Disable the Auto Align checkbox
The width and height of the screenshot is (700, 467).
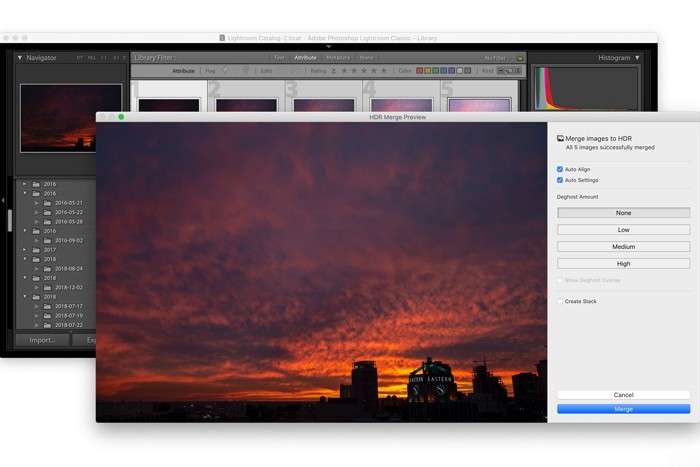[560, 169]
